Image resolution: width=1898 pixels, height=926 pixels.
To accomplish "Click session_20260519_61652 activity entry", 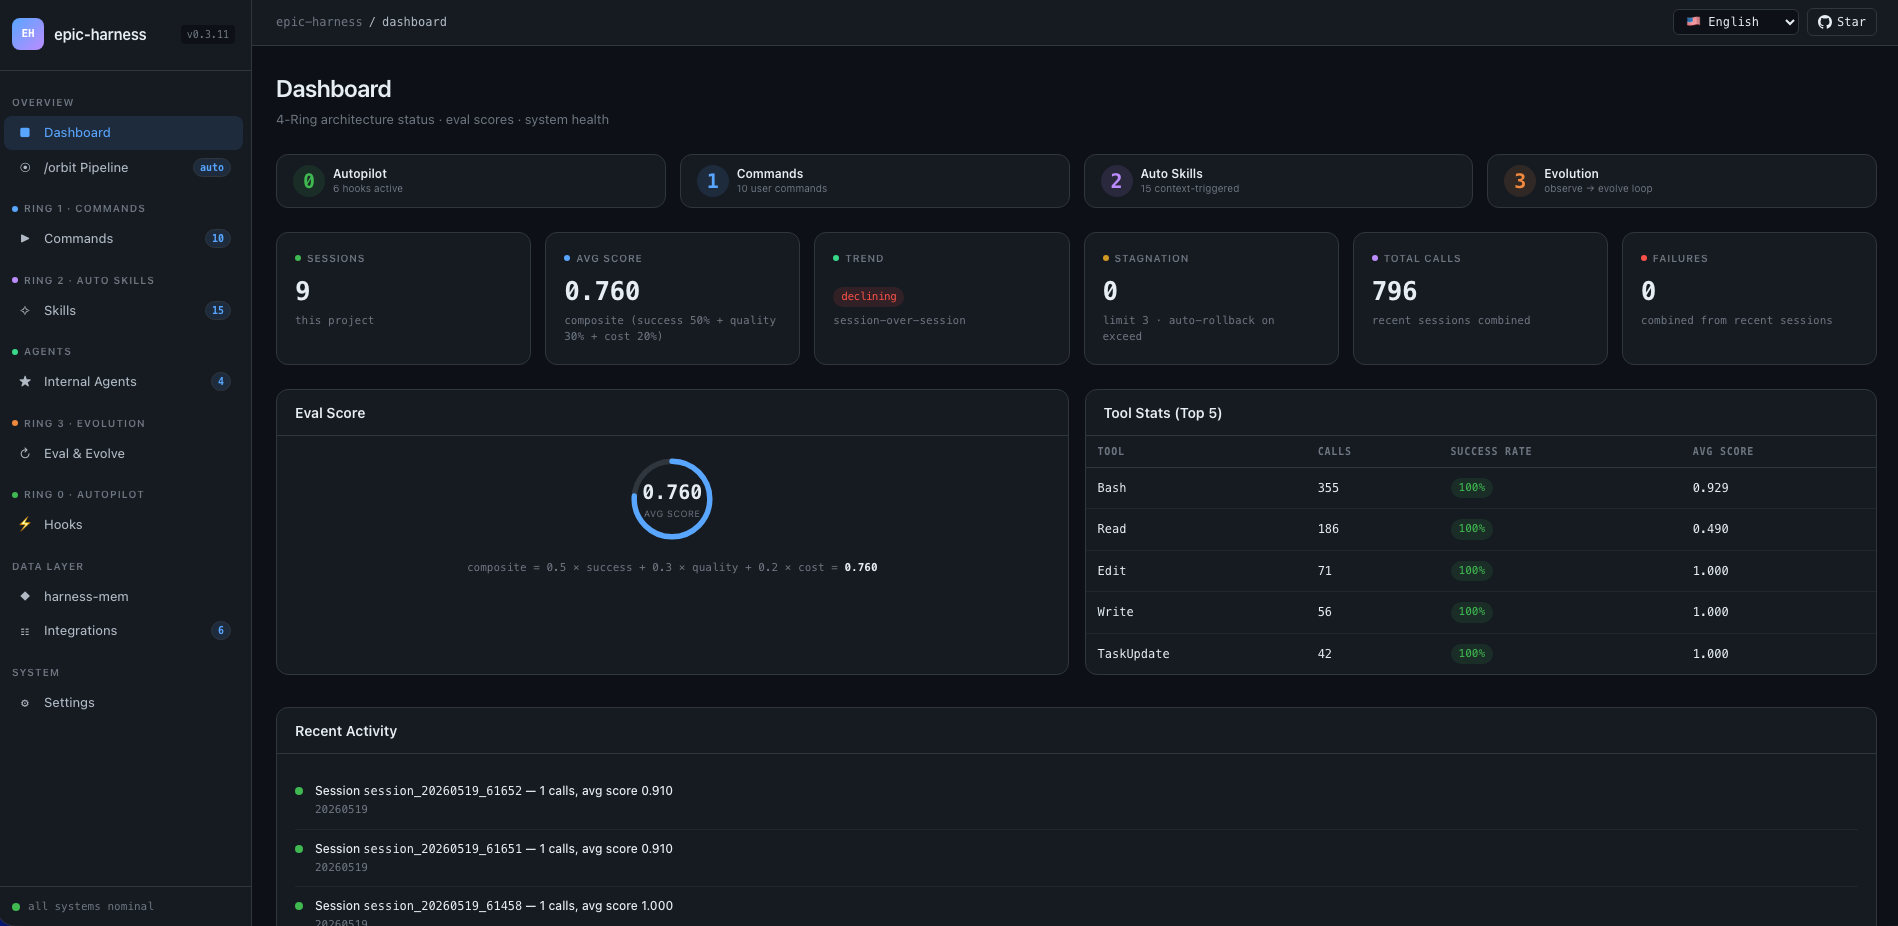I will point(1076,800).
